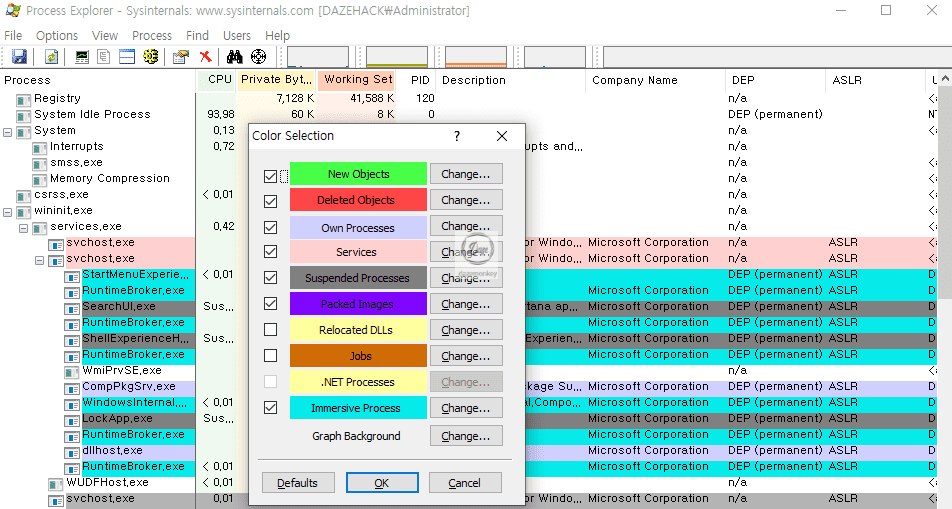Click Change for New Objects color
This screenshot has height=509, width=952.
click(466, 174)
